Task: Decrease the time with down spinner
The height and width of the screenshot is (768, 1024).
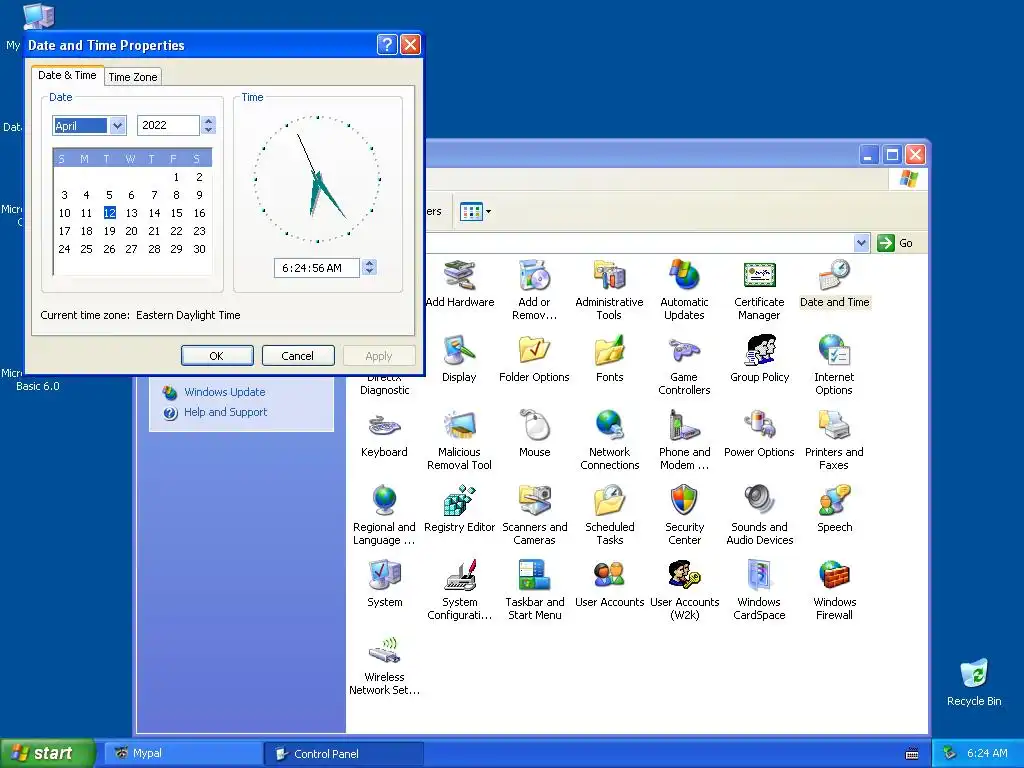Action: (370, 272)
